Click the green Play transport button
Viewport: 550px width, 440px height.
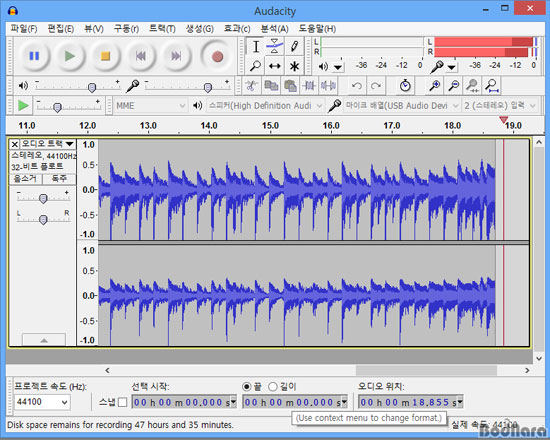tap(70, 56)
